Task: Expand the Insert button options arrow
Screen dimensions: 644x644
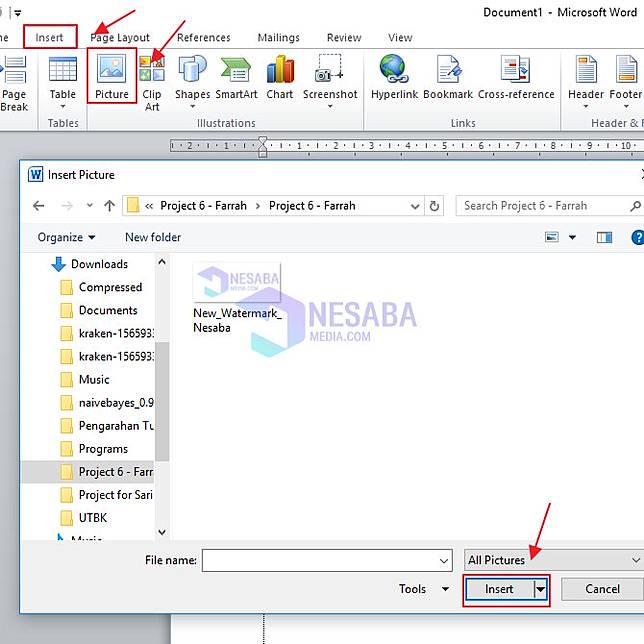Action: pyautogui.click(x=540, y=589)
